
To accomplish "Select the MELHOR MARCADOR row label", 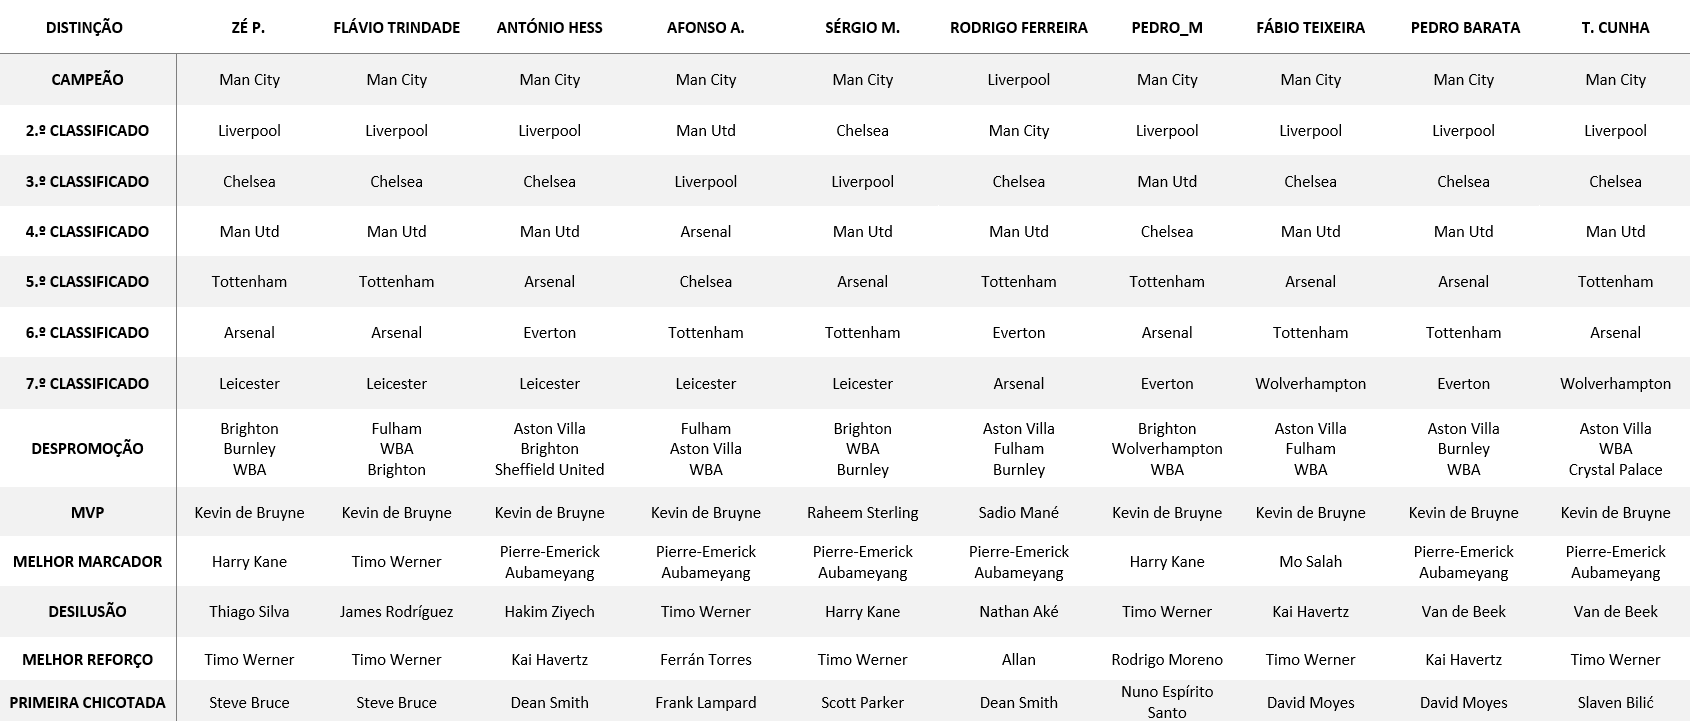I will [87, 562].
